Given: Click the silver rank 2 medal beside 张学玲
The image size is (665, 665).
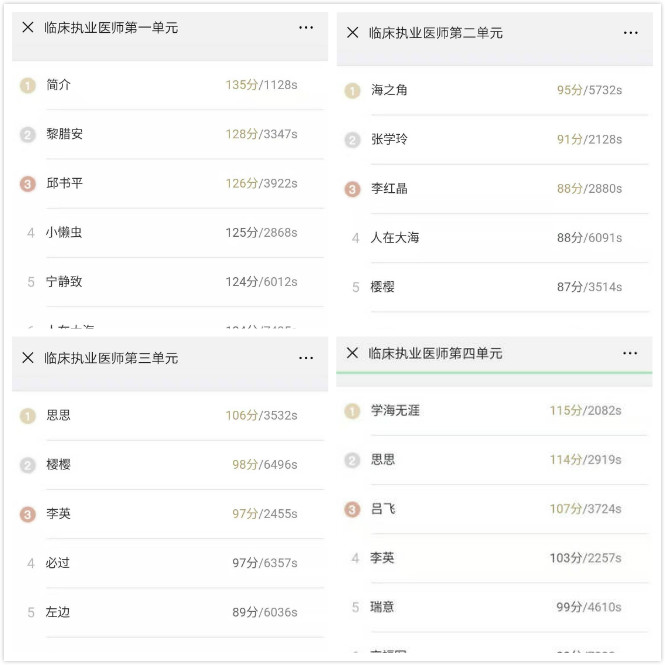Looking at the screenshot, I should (352, 140).
